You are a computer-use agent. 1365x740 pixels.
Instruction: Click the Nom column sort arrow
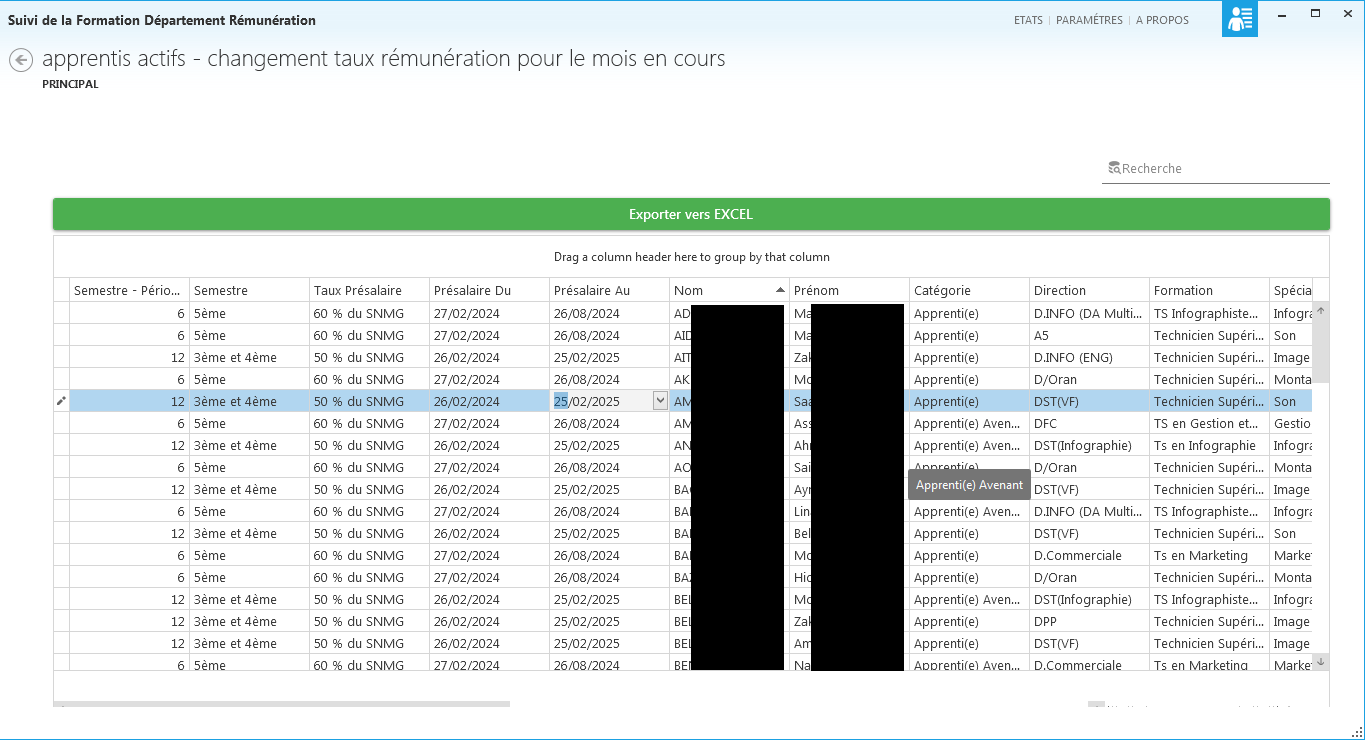780,290
